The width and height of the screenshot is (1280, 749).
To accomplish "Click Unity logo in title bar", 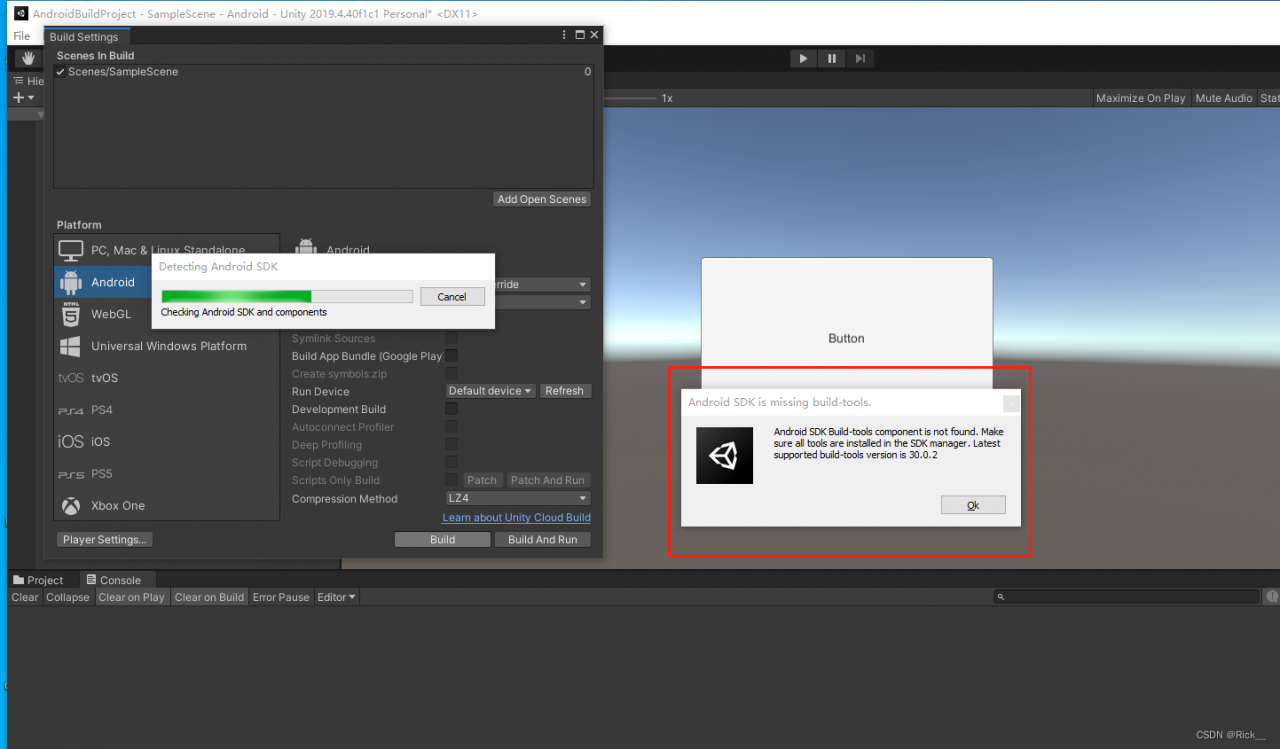I will (x=20, y=14).
